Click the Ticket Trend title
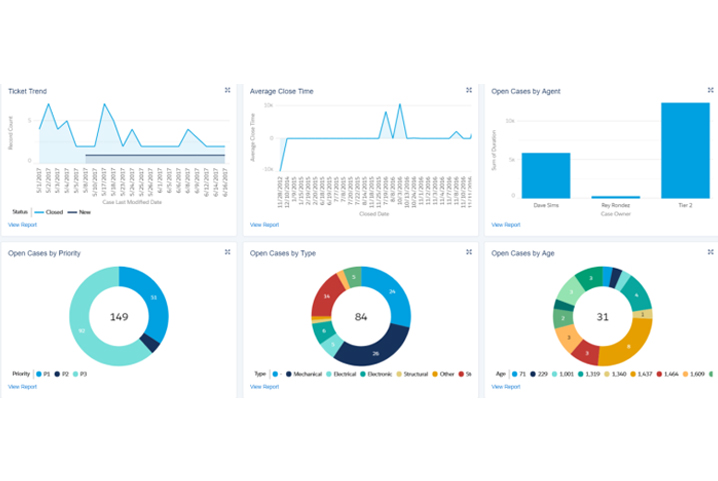The height and width of the screenshot is (481, 718). point(27,91)
